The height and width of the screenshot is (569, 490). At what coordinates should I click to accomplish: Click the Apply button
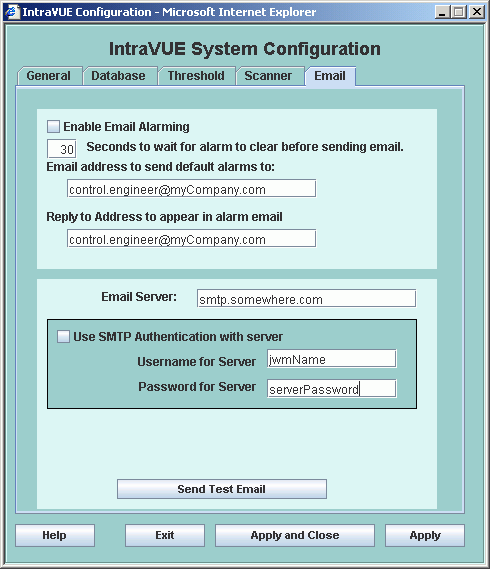pyautogui.click(x=425, y=535)
